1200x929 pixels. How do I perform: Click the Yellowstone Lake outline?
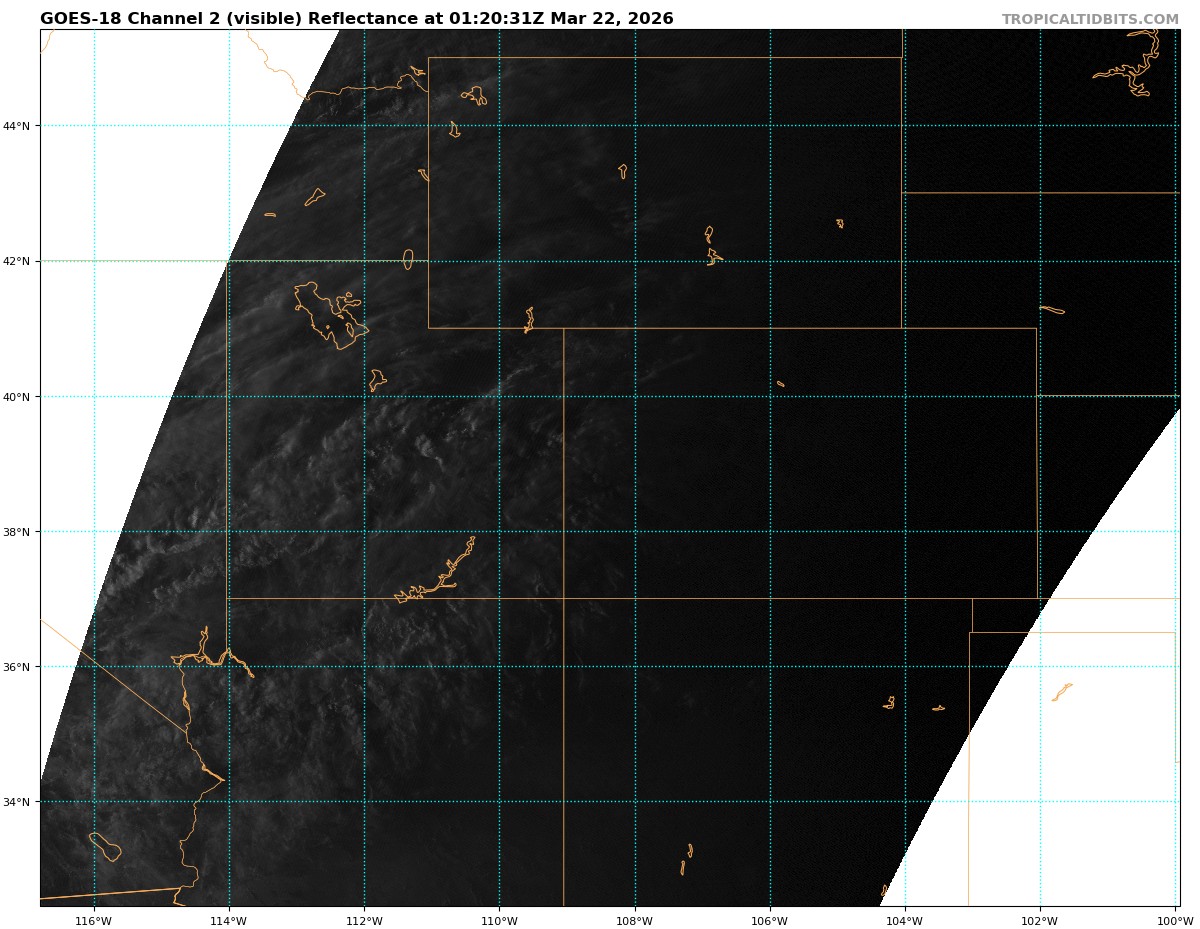click(474, 96)
